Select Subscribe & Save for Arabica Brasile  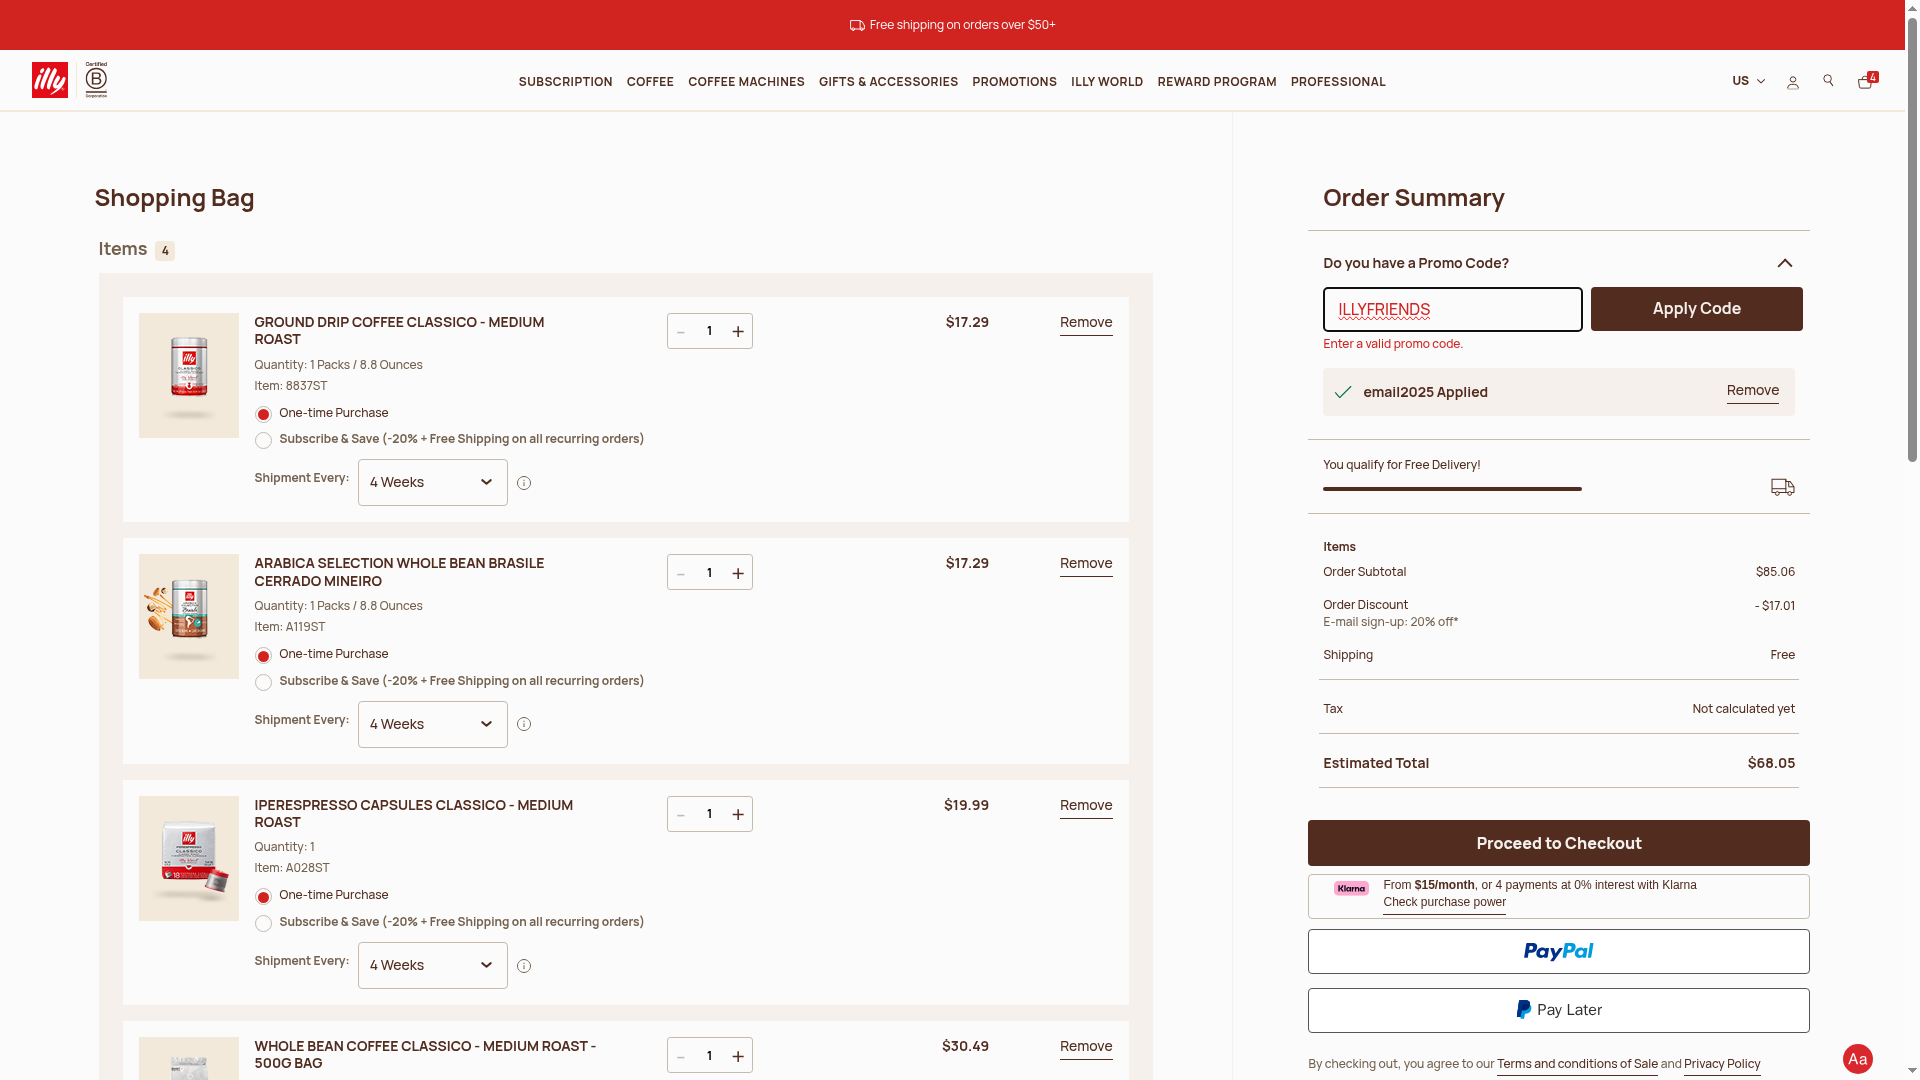(x=263, y=683)
